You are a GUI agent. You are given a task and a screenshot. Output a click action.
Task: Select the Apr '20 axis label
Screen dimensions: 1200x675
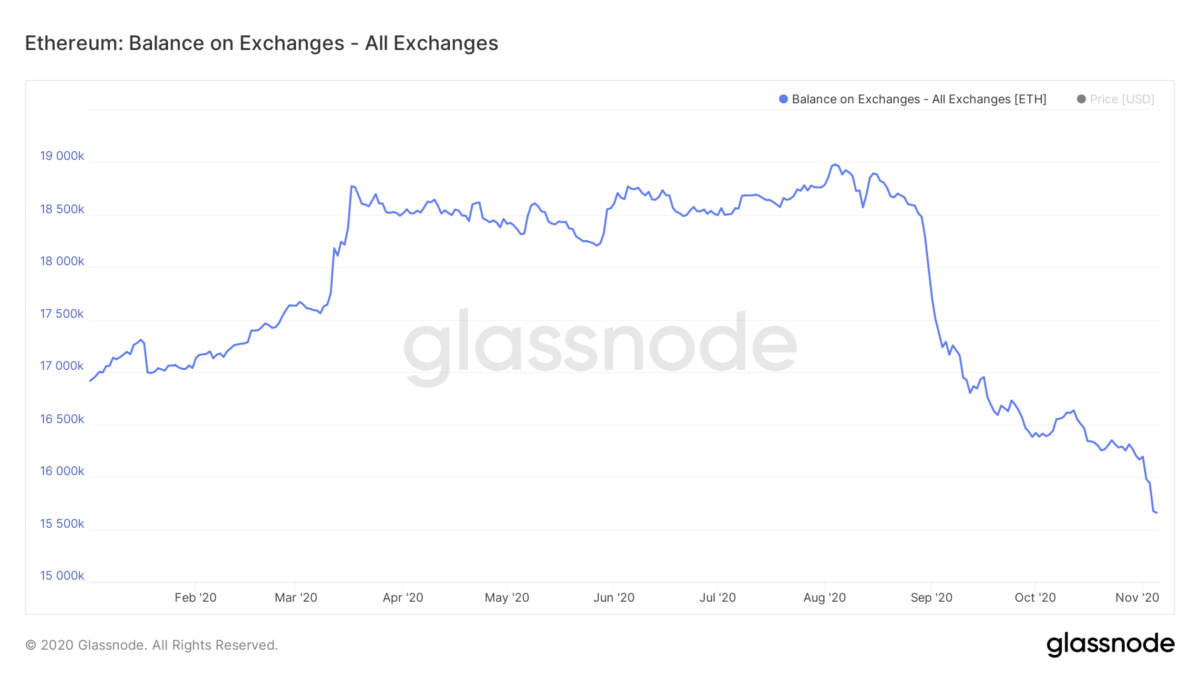pos(403,598)
